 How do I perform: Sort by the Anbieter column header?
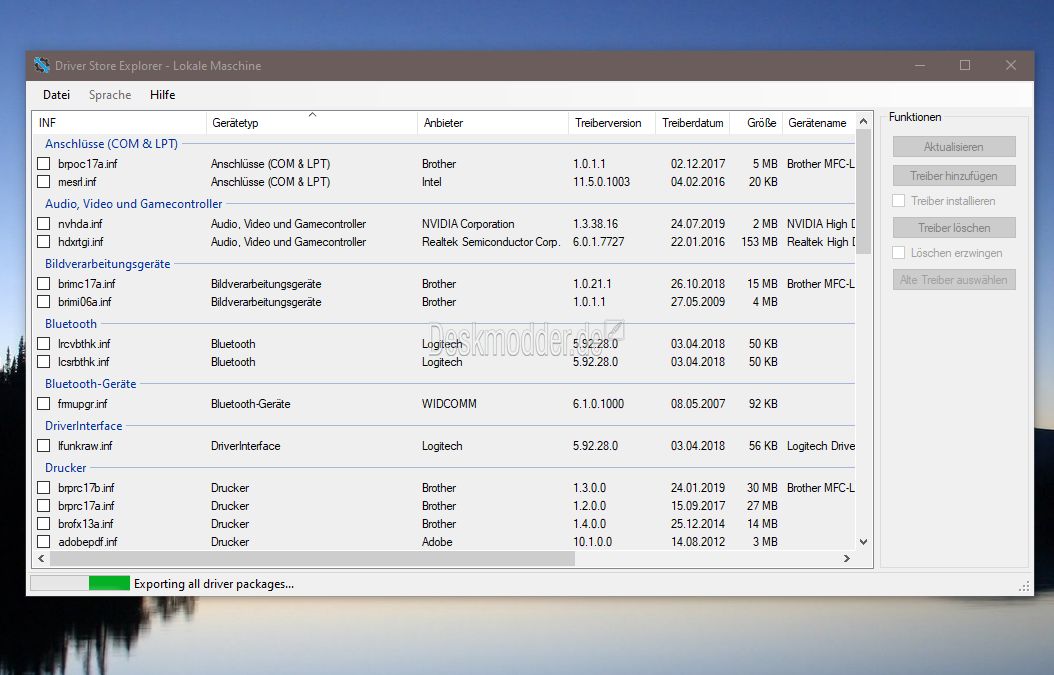(x=493, y=122)
